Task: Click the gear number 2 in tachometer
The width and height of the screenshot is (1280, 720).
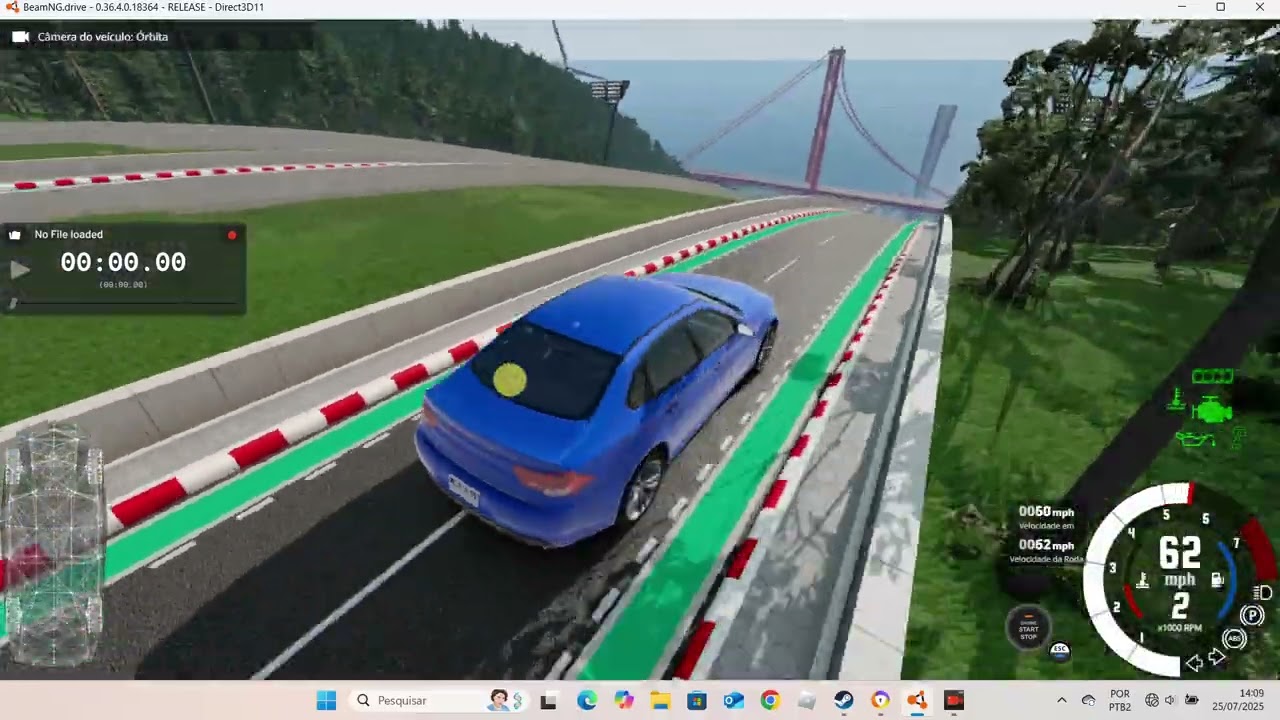Action: click(1180, 606)
